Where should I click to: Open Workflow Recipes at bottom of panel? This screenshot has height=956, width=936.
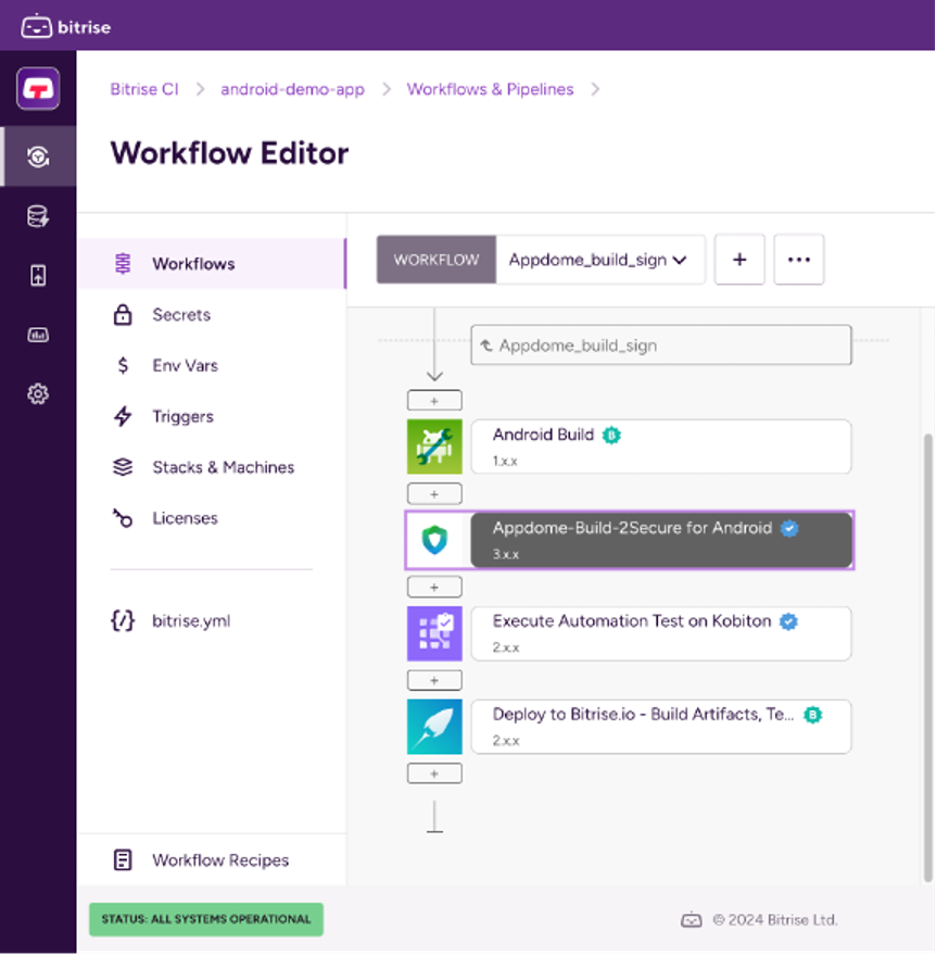point(219,860)
